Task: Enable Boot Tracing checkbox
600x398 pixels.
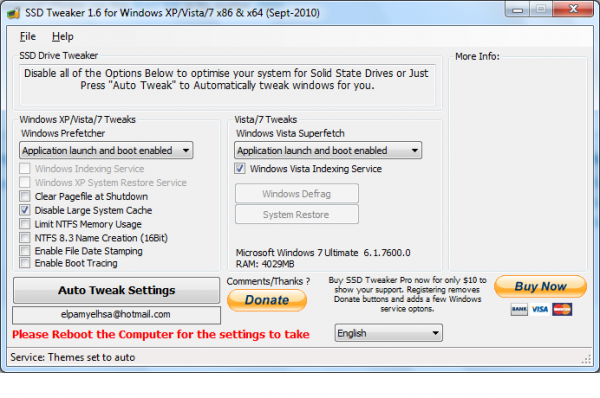Action: pyautogui.click(x=25, y=263)
